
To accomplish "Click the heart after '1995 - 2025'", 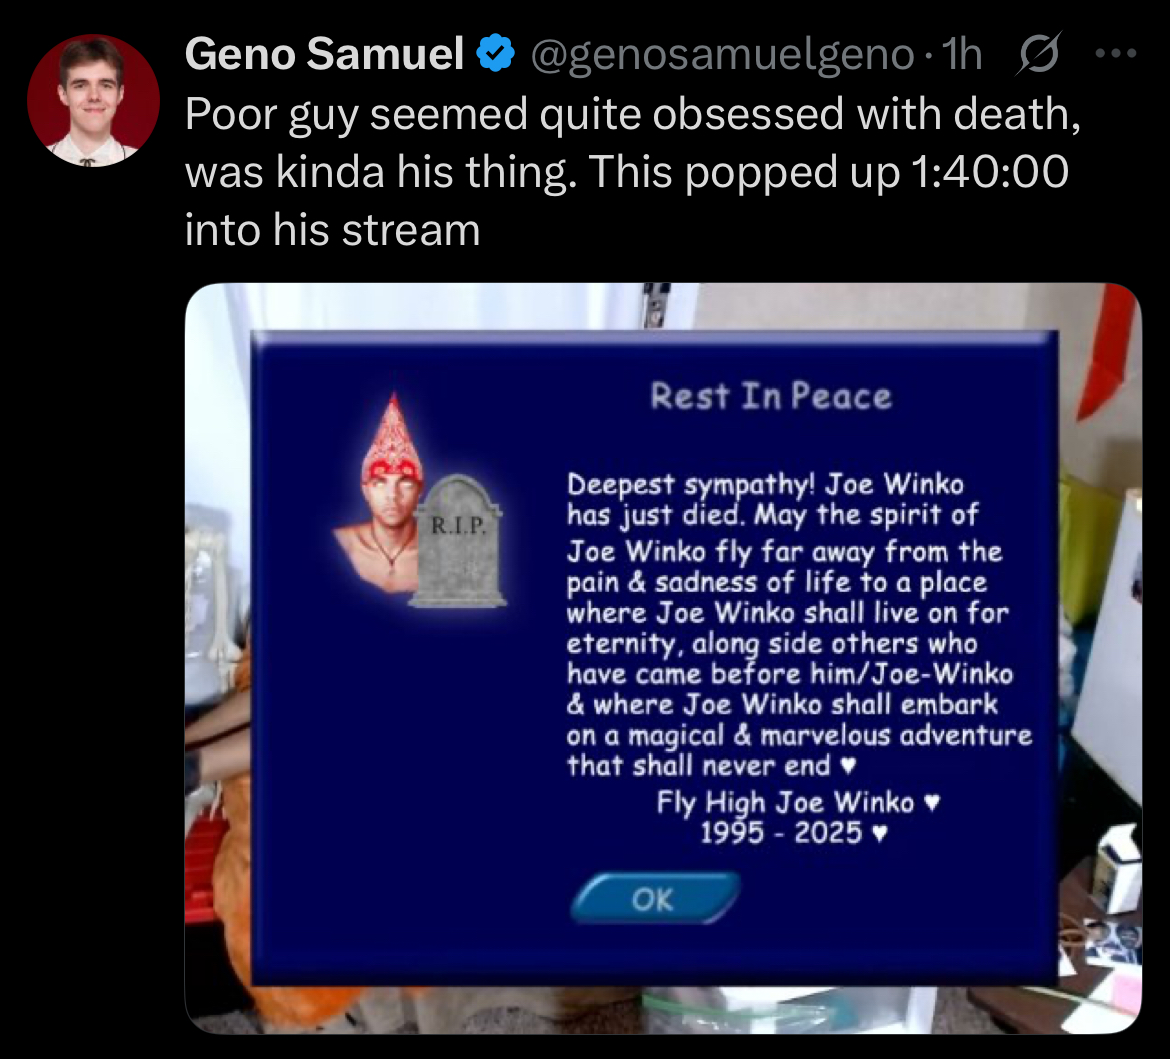I will pyautogui.click(x=880, y=833).
